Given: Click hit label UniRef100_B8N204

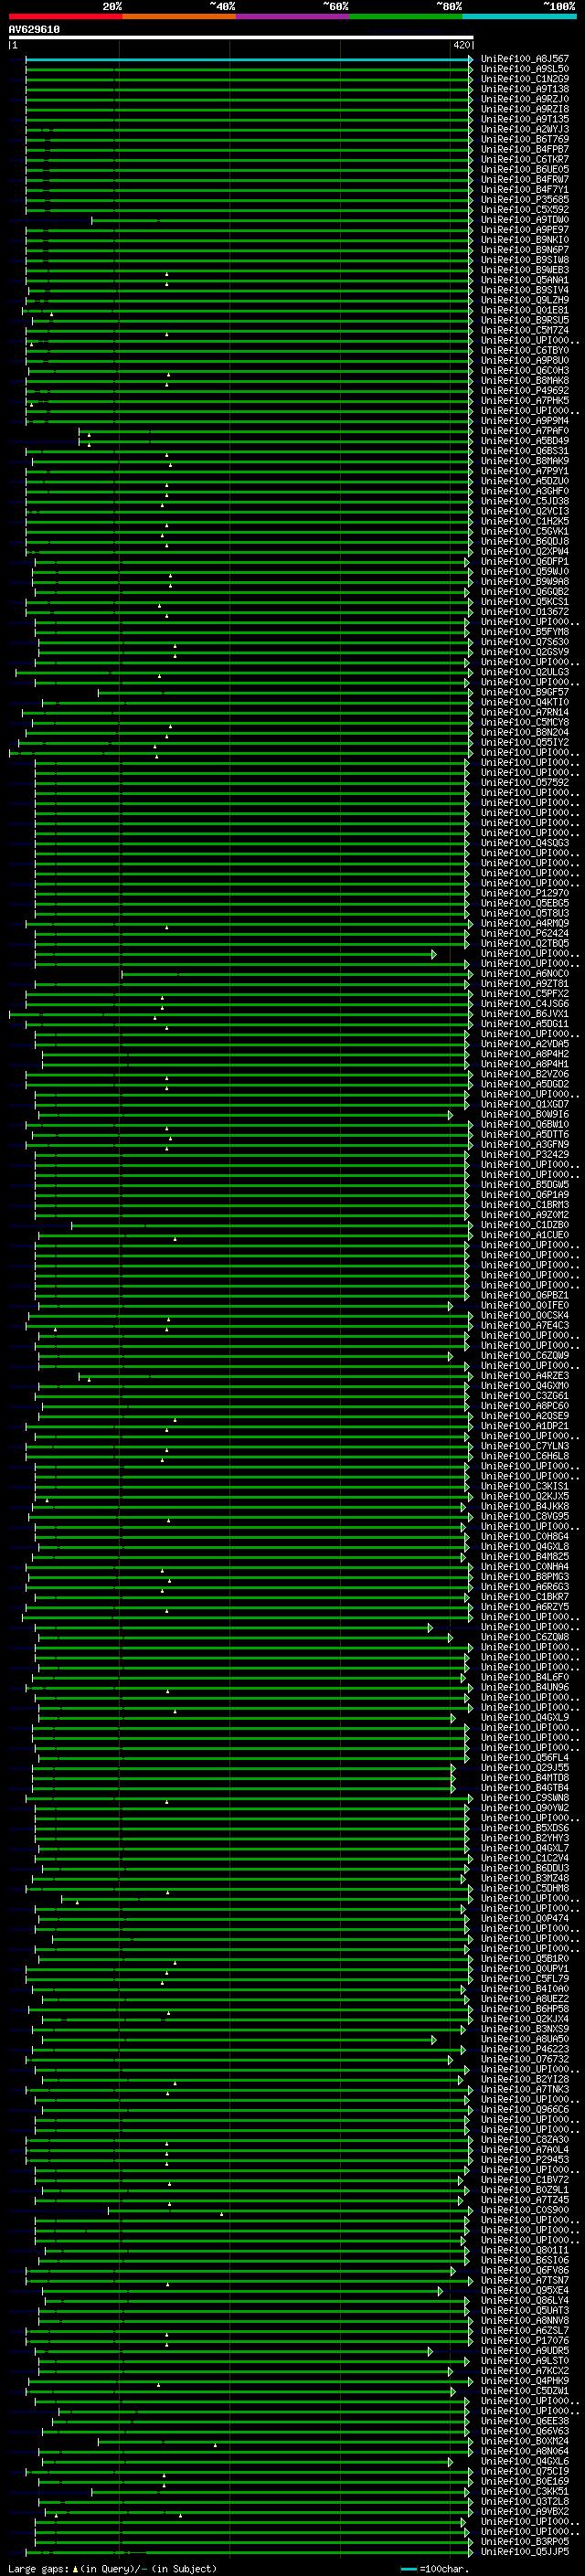Looking at the screenshot, I should click(x=525, y=732).
